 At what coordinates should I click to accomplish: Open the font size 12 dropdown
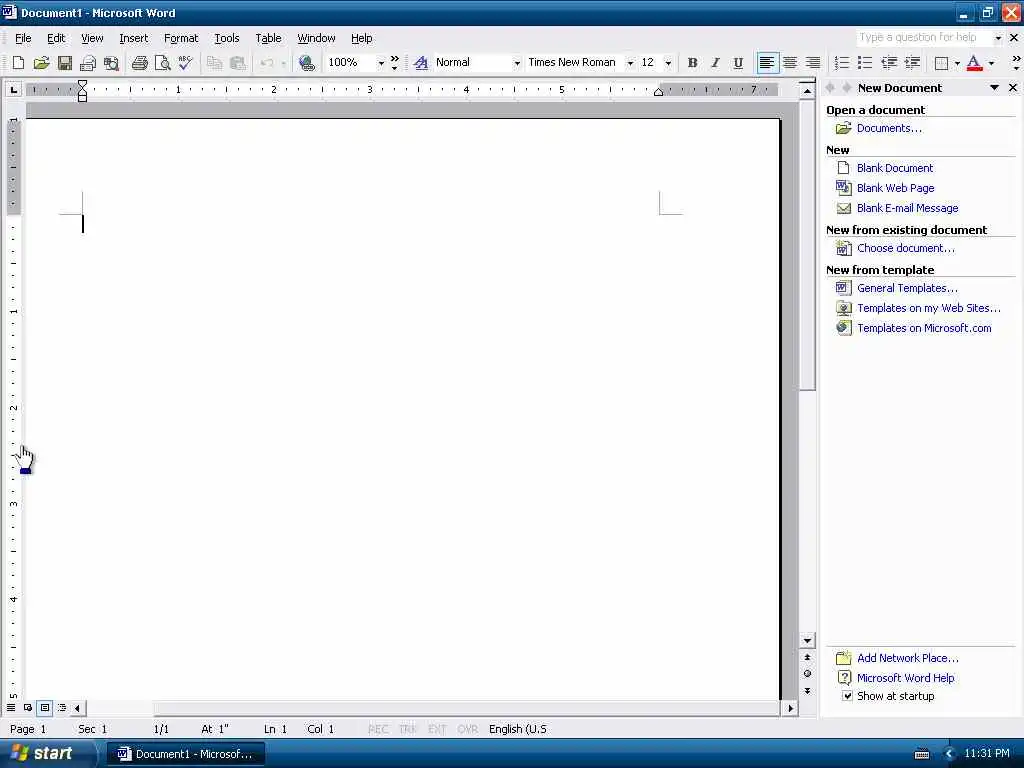point(668,63)
